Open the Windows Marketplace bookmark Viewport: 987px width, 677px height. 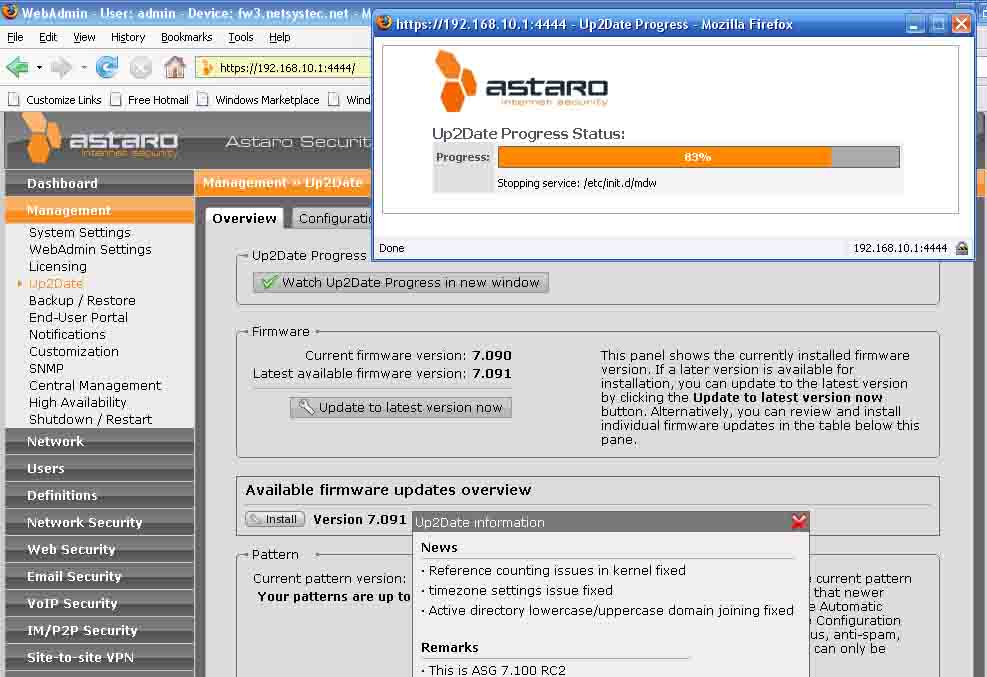(x=259, y=99)
